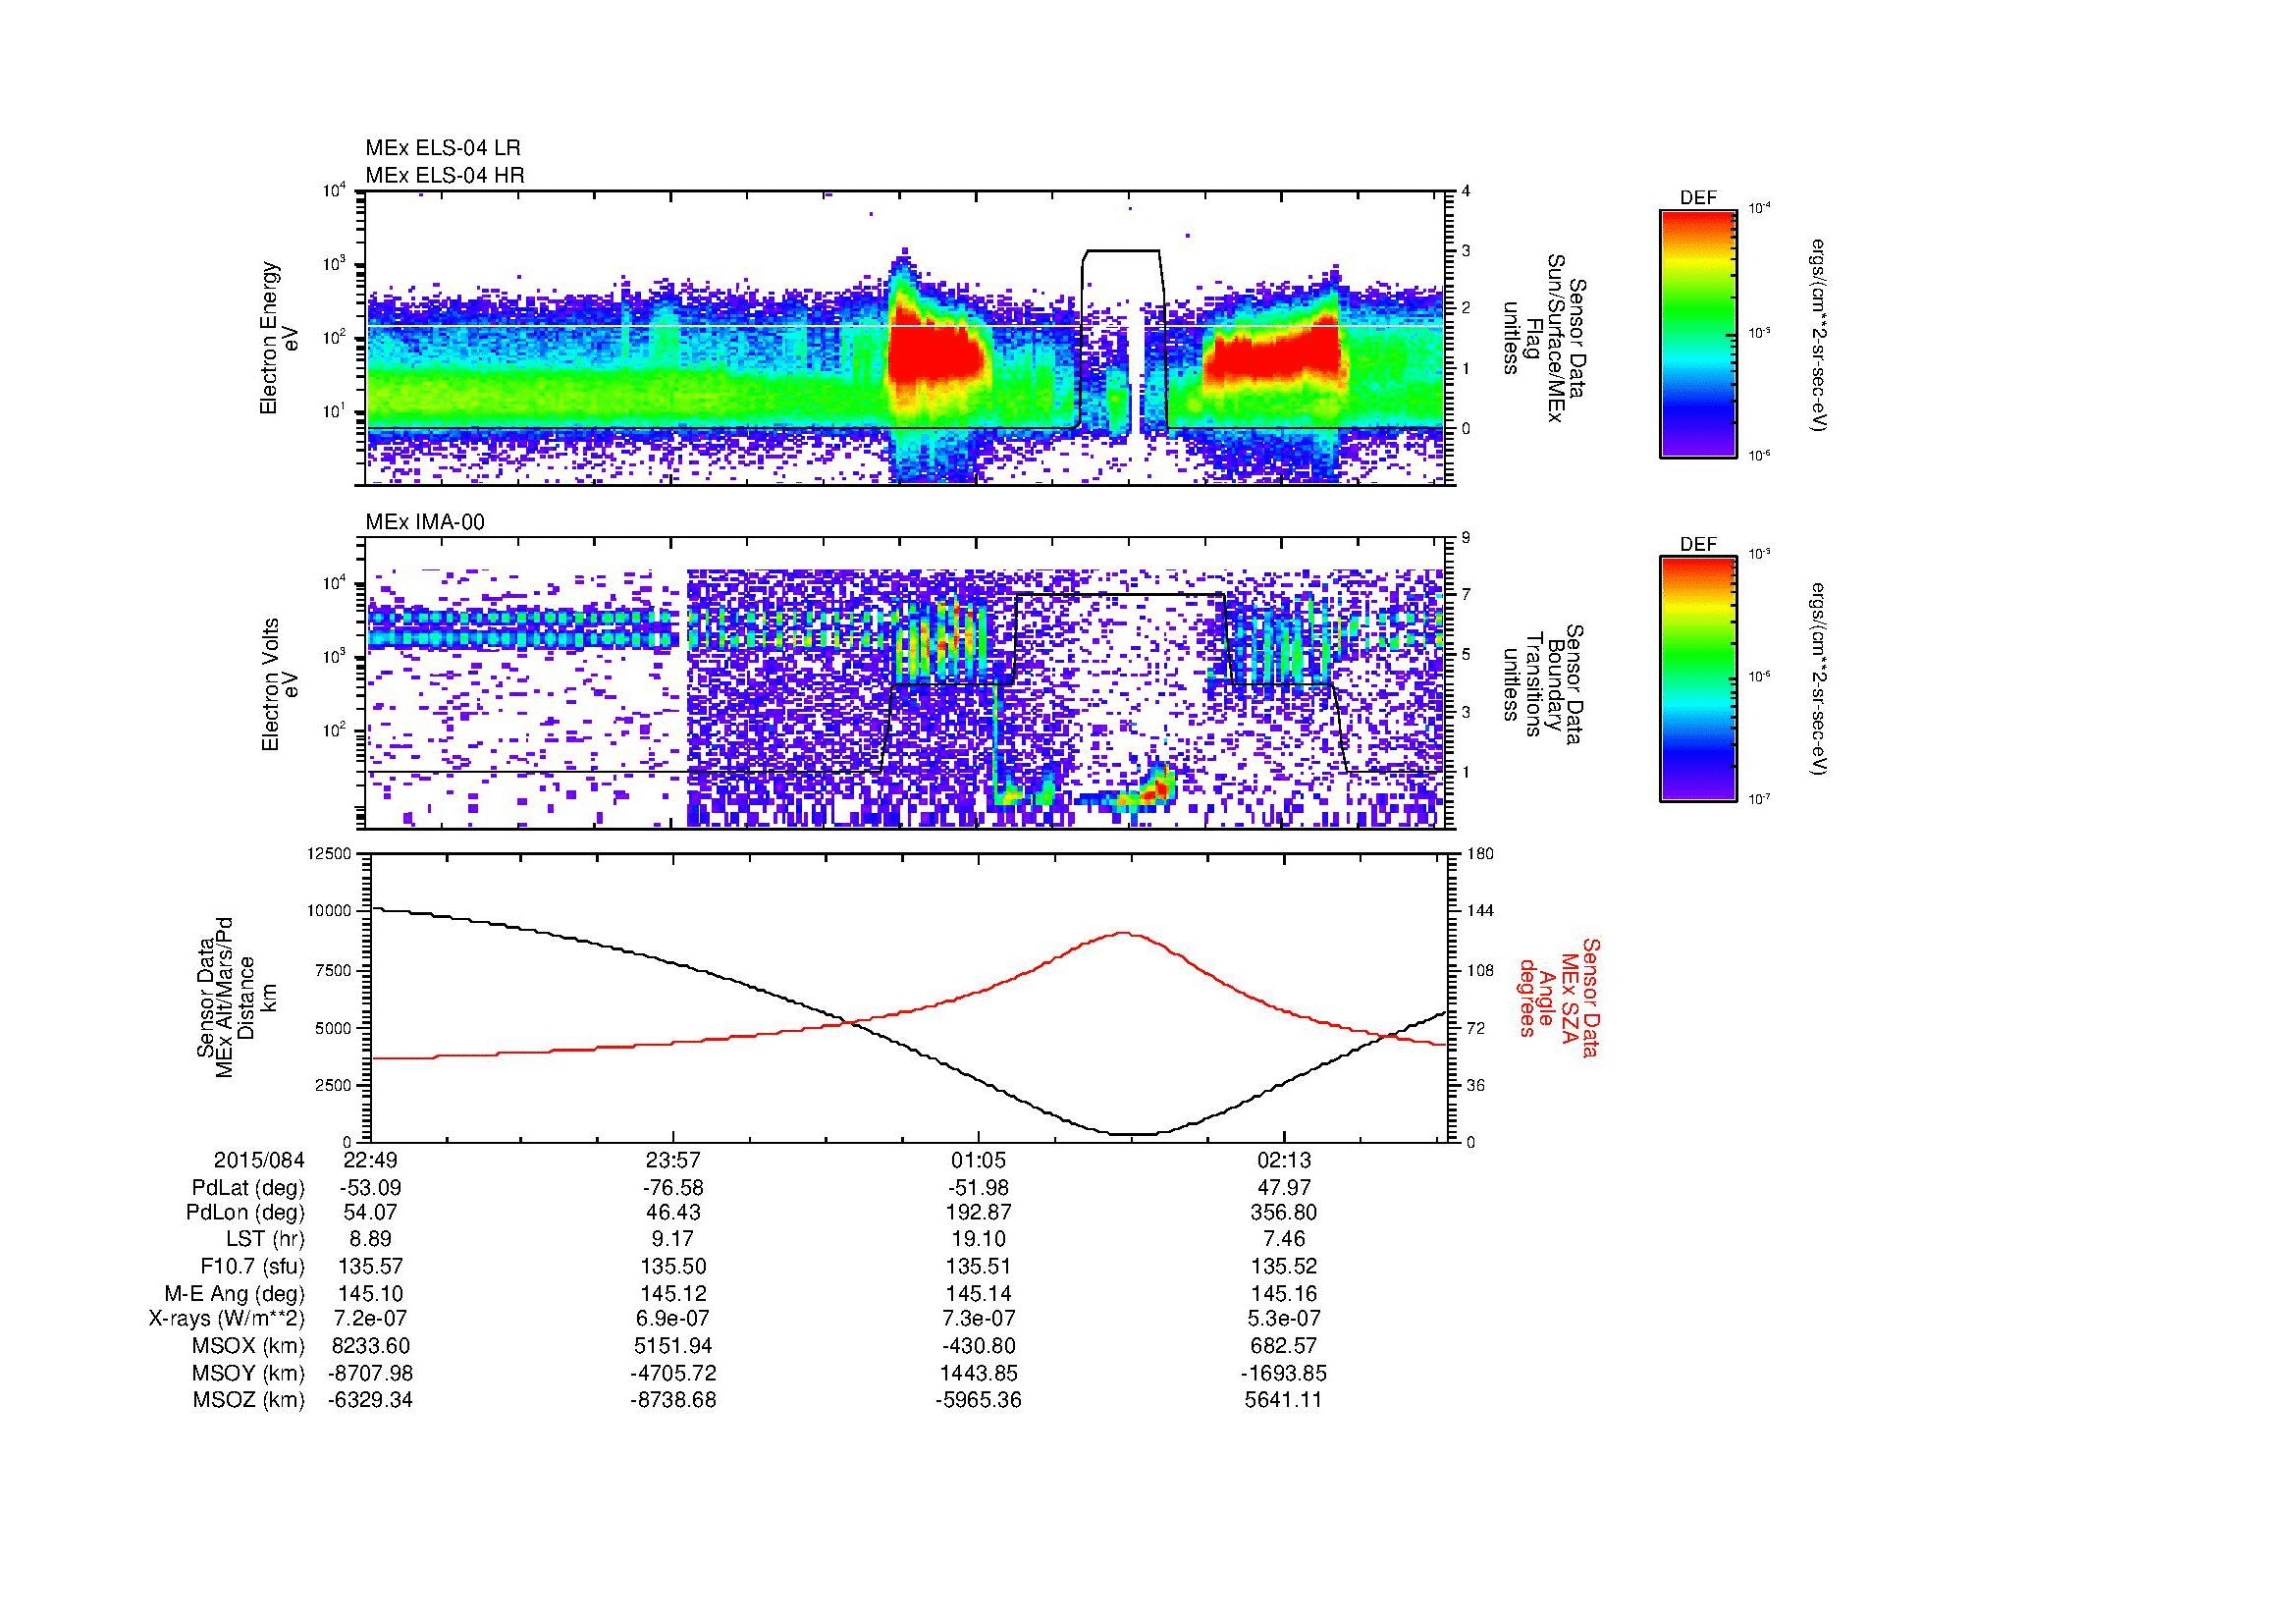Click the 'PdLat (deg)' row label

pos(248,1188)
